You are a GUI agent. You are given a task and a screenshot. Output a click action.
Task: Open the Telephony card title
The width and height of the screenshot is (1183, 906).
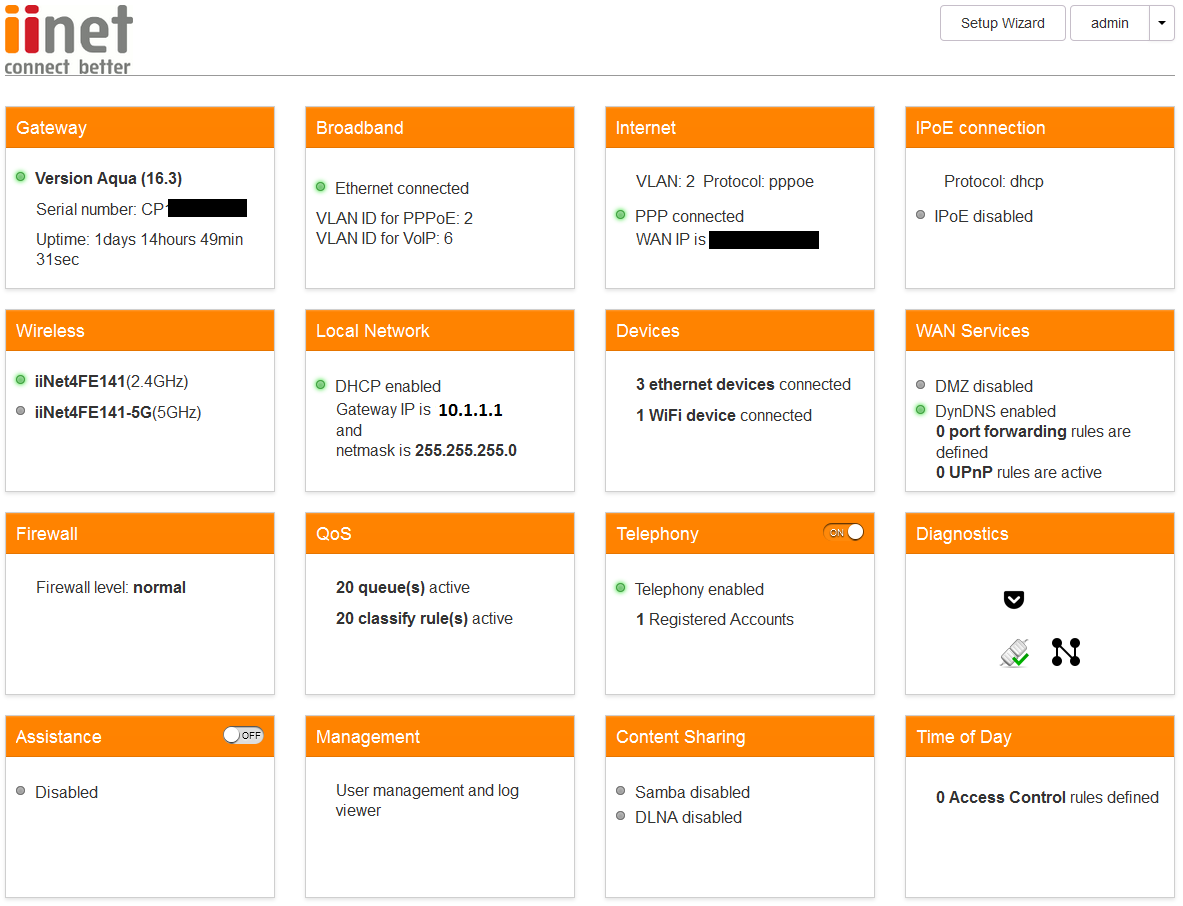657,534
